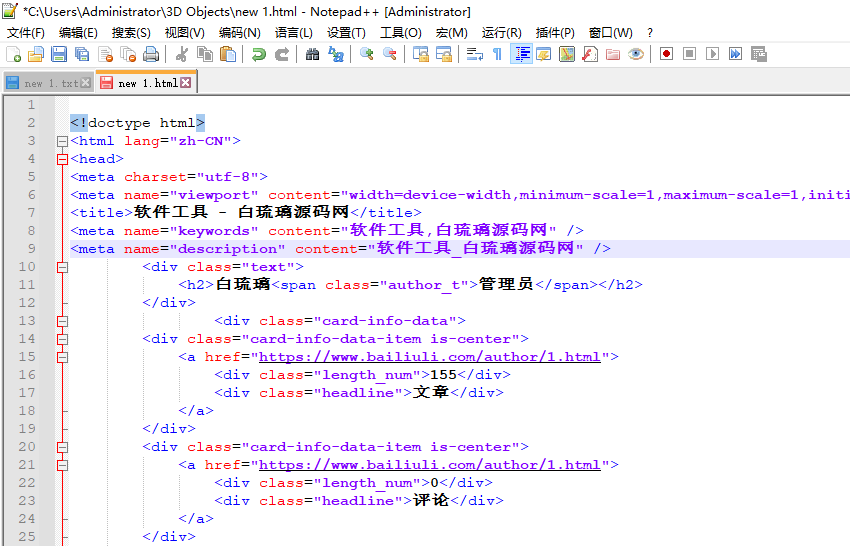The height and width of the screenshot is (546, 850).
Task: Collapse the head block fold marker on line 4
Action: [x=62, y=159]
